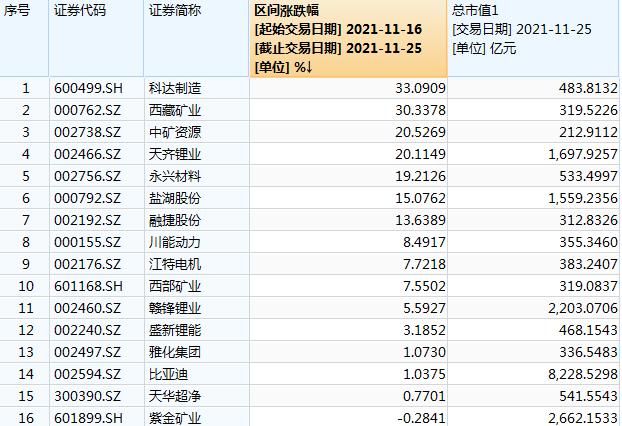Select stock name 川能动力
The image size is (622, 426).
coord(175,242)
